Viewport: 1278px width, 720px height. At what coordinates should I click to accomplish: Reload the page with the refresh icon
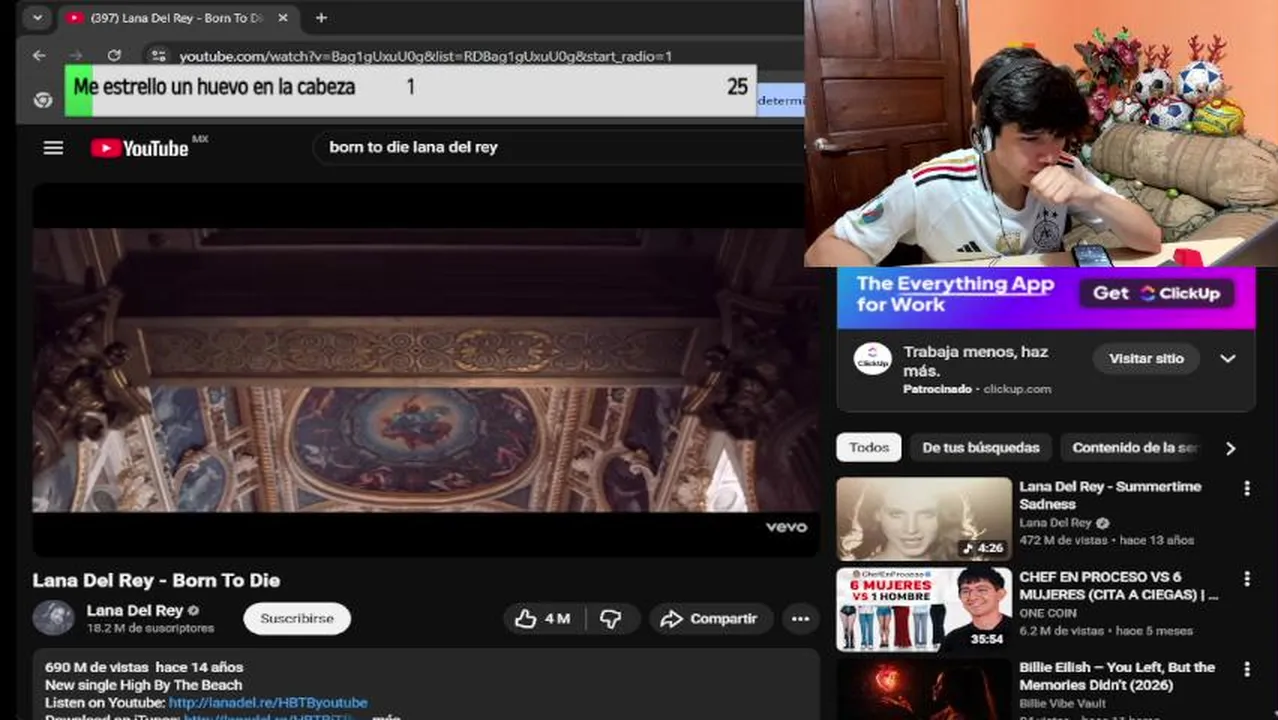coord(114,56)
